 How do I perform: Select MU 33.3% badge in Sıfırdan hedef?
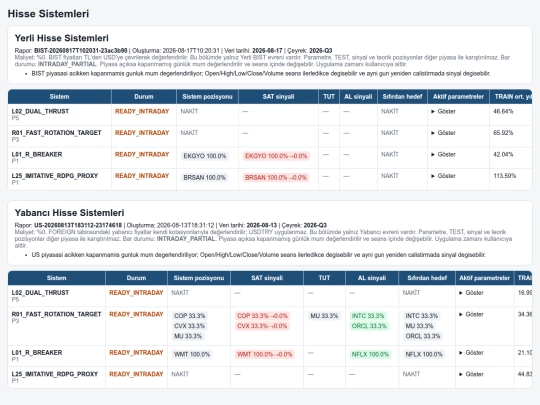click(x=419, y=326)
